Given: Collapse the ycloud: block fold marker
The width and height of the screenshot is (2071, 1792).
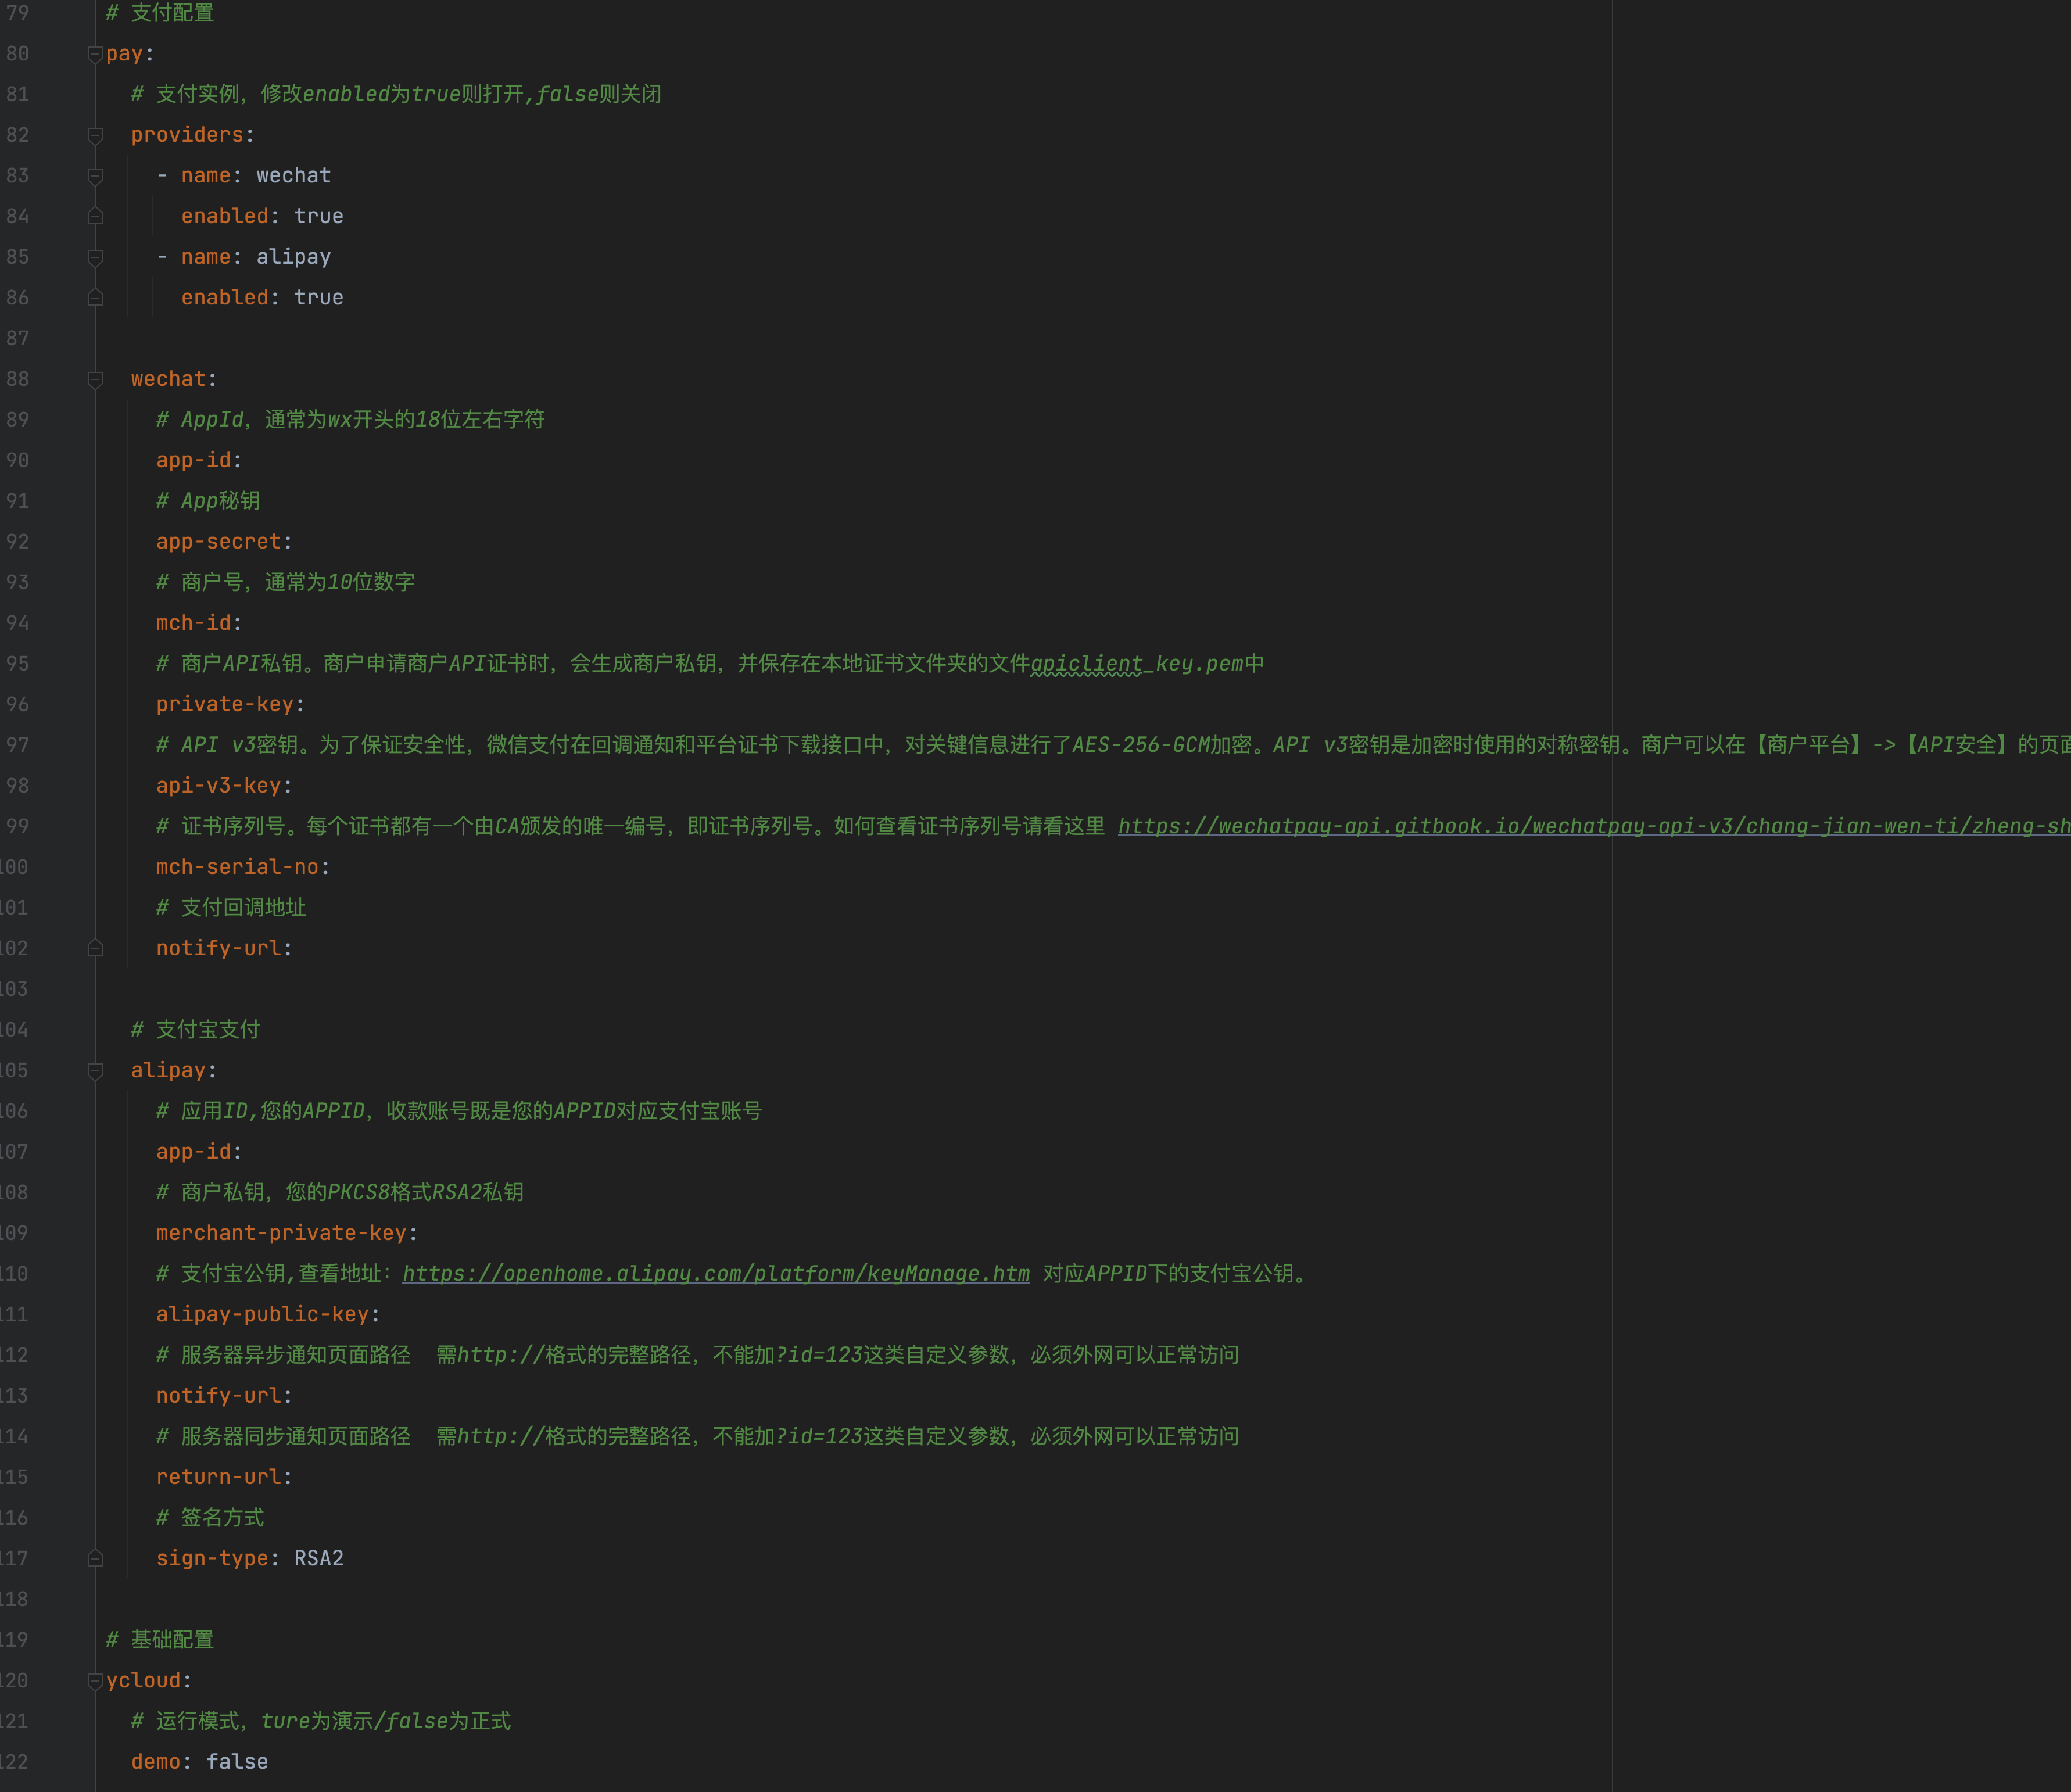Looking at the screenshot, I should point(95,1681).
